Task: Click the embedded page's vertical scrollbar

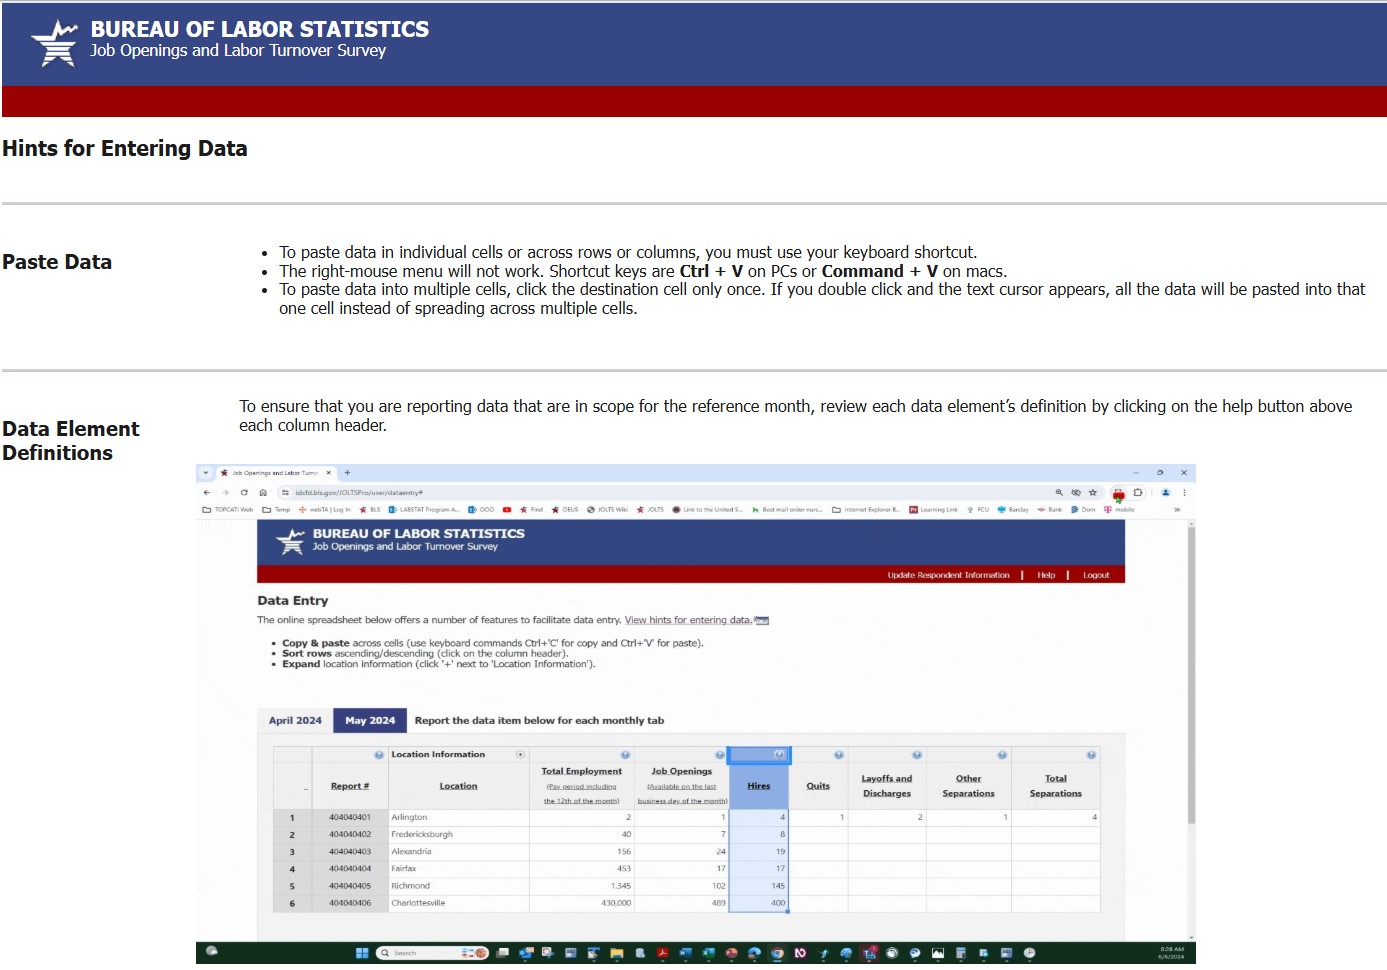Action: 1190,680
